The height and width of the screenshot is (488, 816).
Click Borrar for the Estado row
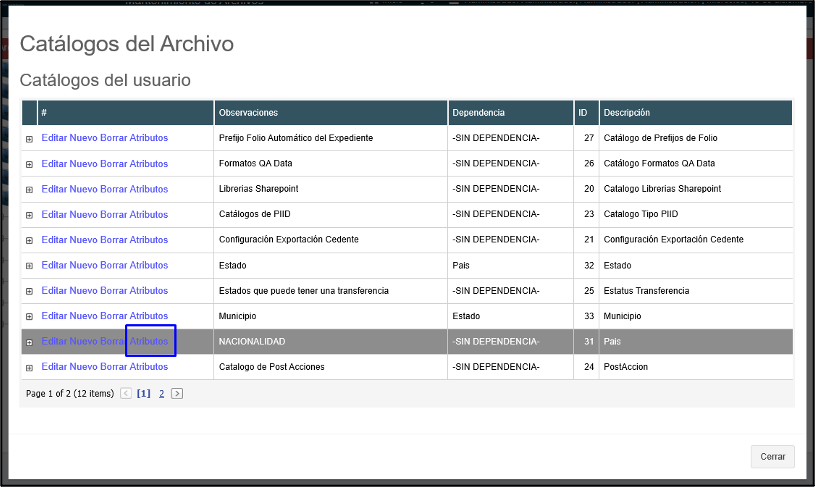click(x=113, y=265)
